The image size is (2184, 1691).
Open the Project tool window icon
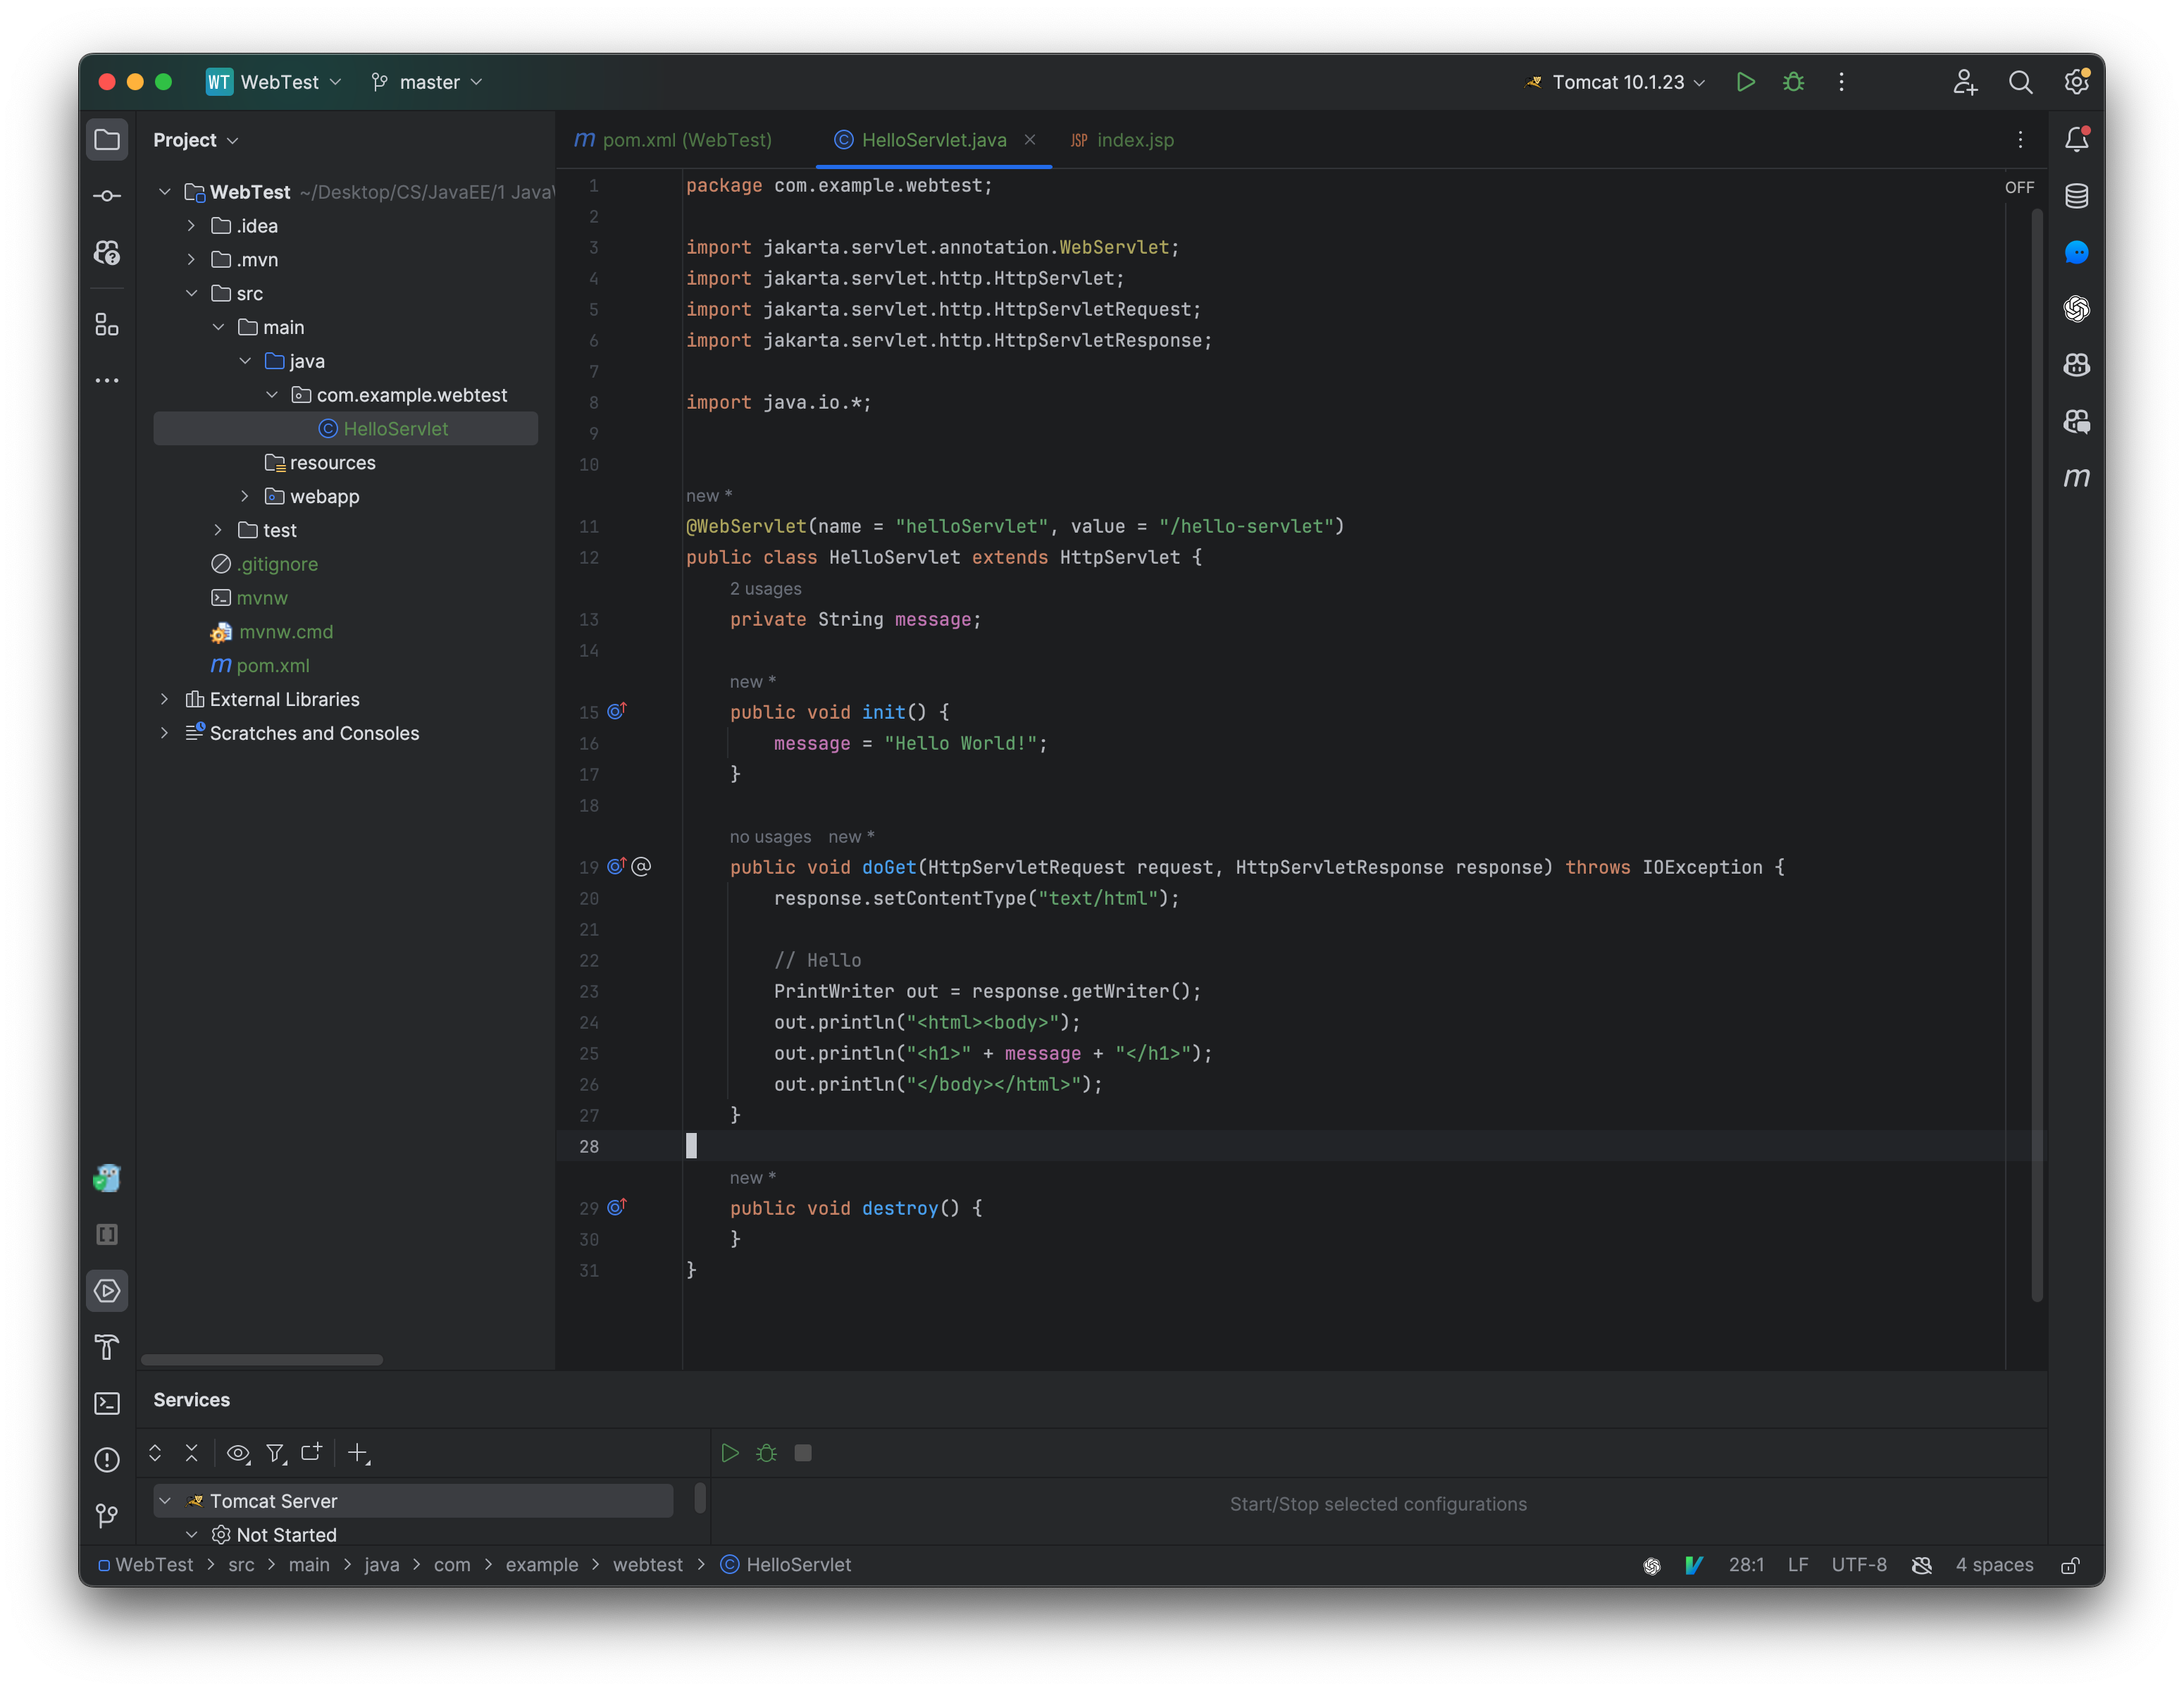(x=107, y=140)
